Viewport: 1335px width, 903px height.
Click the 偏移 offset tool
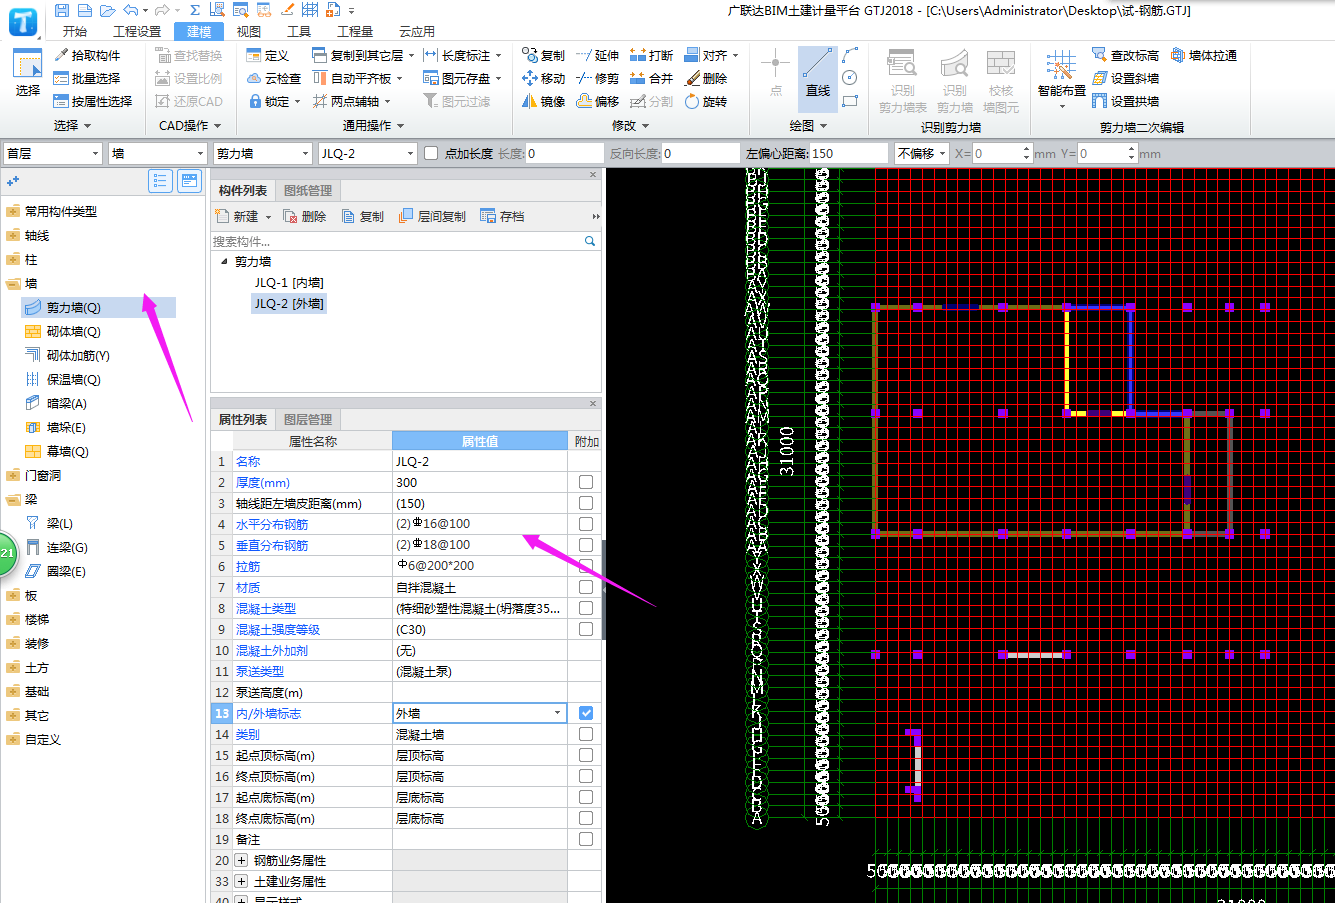tap(597, 101)
